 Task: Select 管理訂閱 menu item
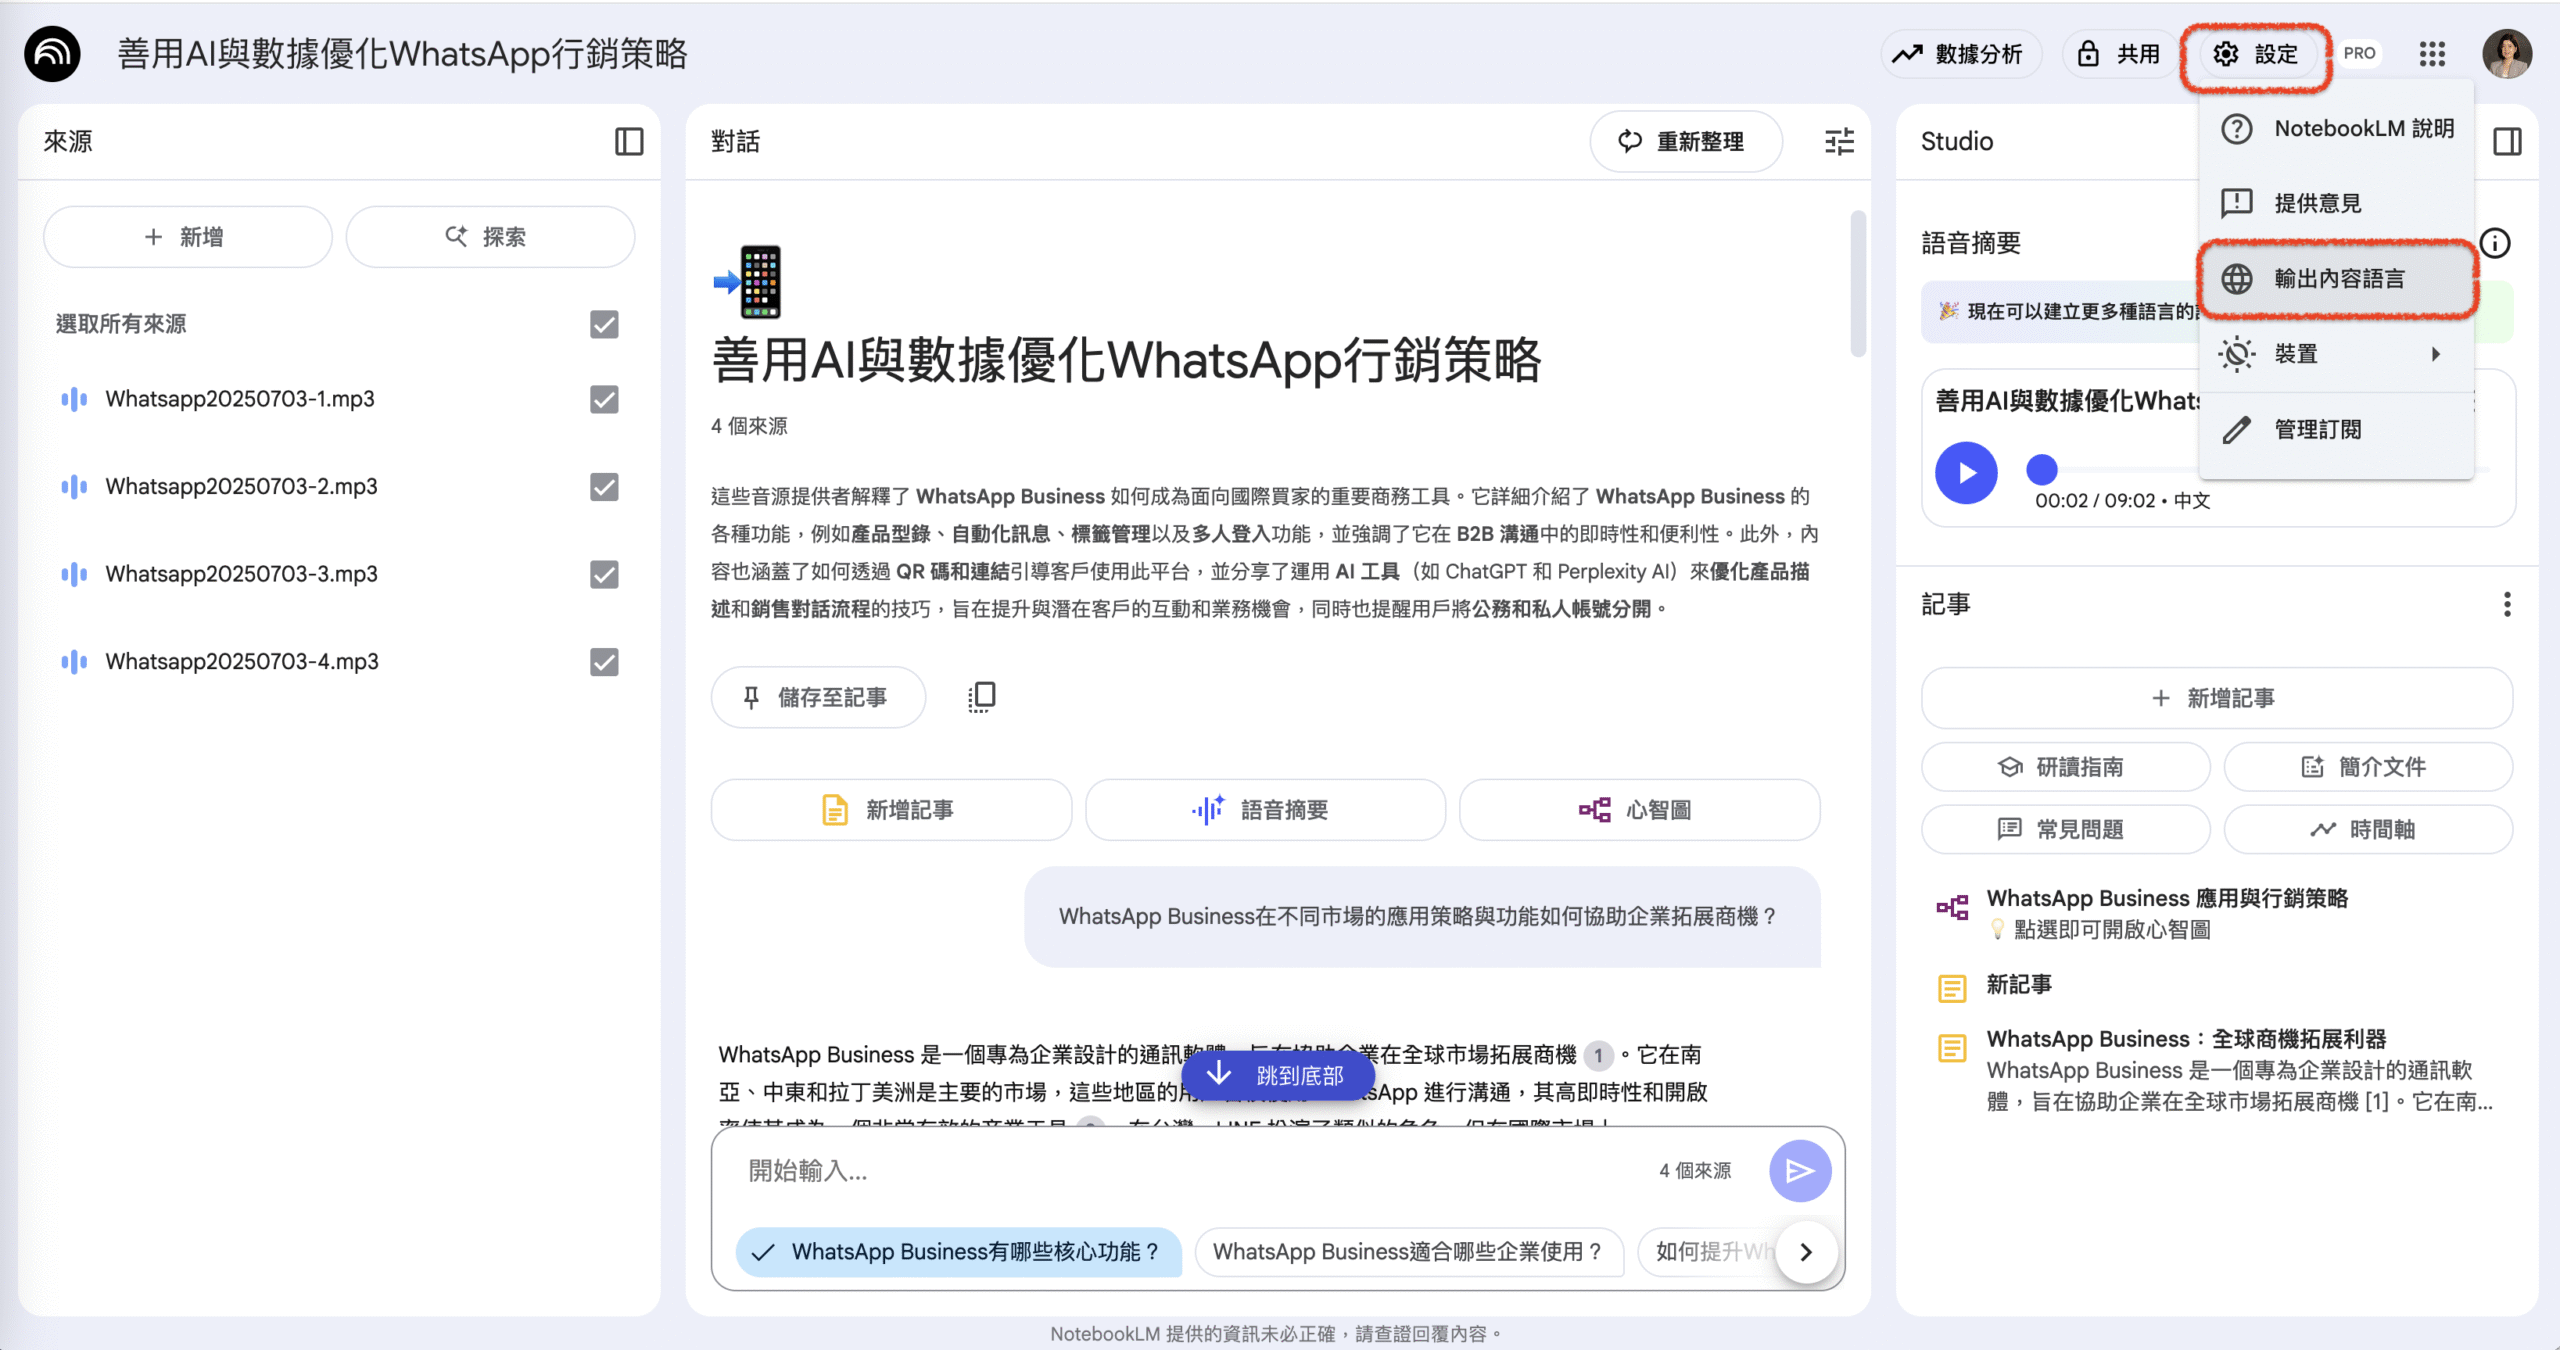[2336, 430]
